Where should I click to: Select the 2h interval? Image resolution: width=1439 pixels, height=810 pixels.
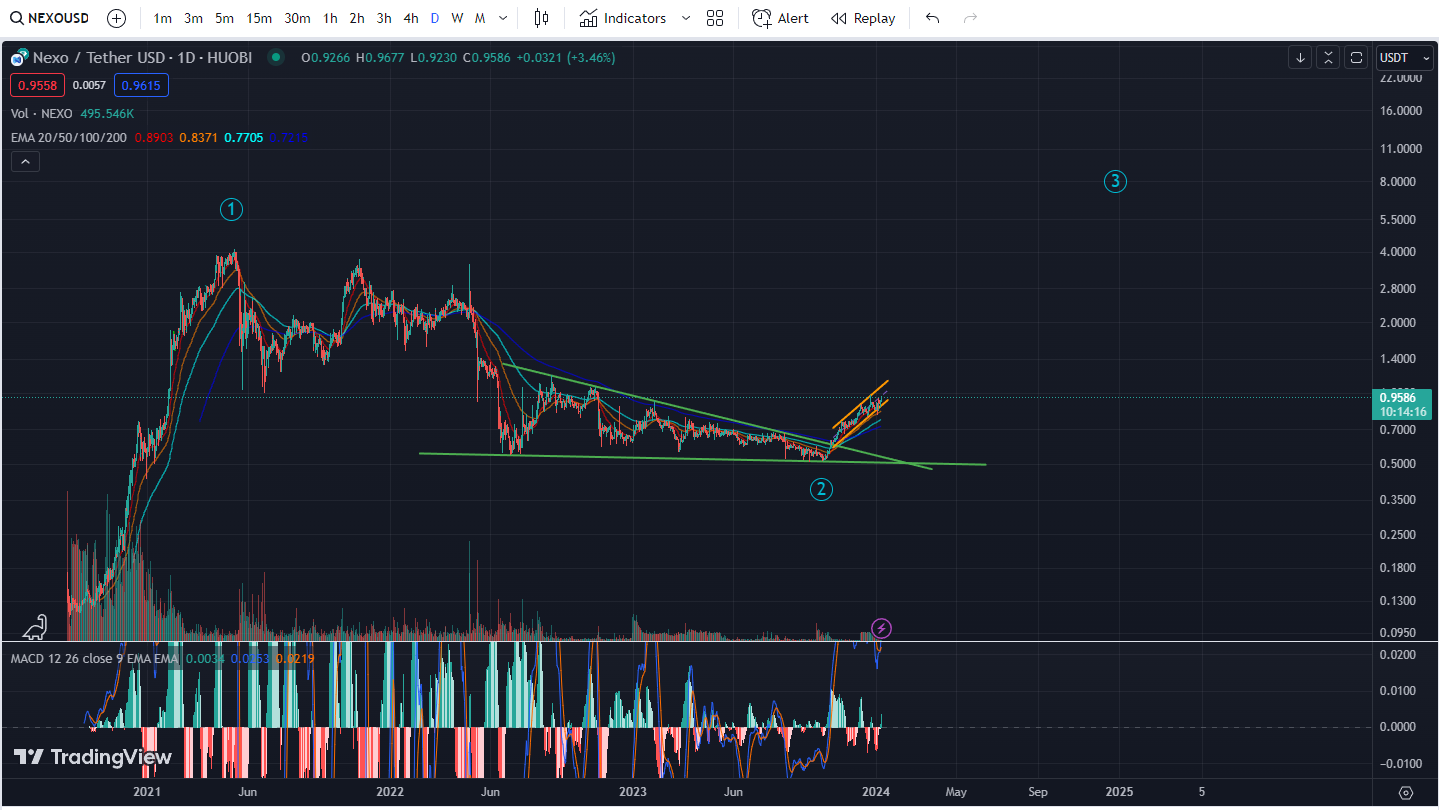click(x=357, y=18)
